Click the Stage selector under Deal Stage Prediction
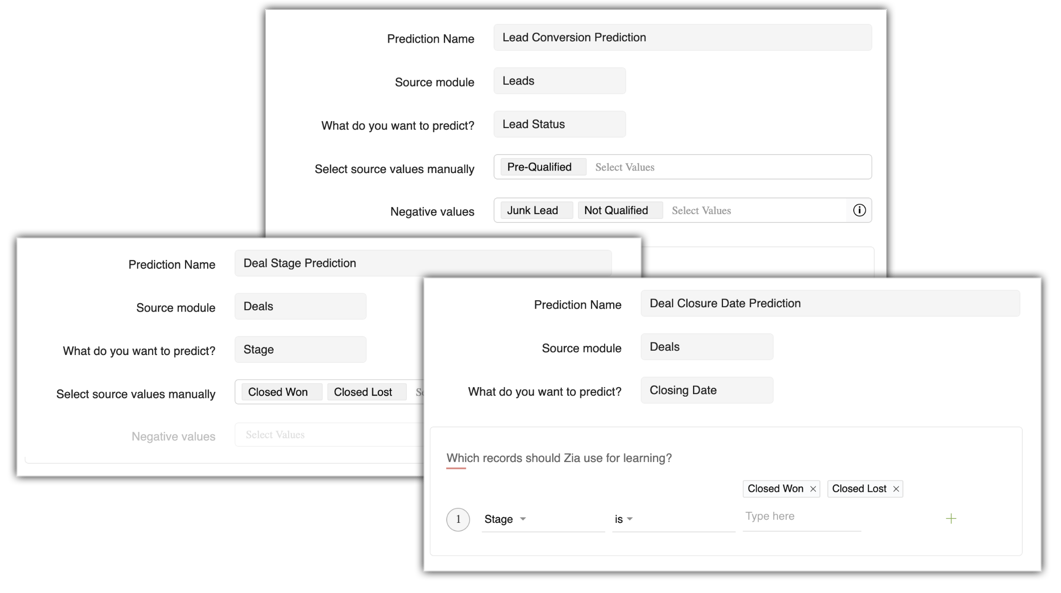 coord(300,350)
